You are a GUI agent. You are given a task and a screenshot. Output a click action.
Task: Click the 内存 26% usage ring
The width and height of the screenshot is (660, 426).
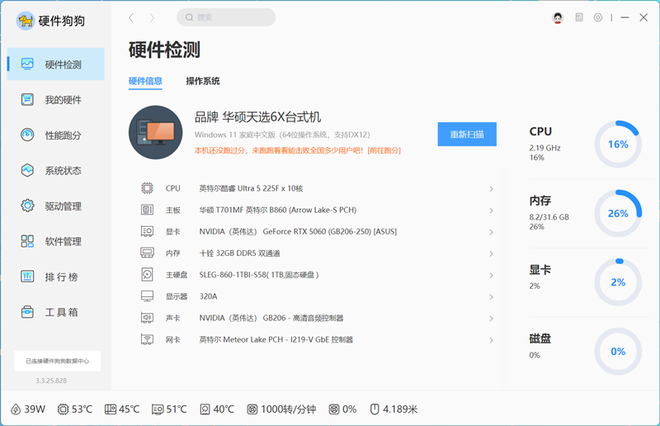pyautogui.click(x=618, y=213)
